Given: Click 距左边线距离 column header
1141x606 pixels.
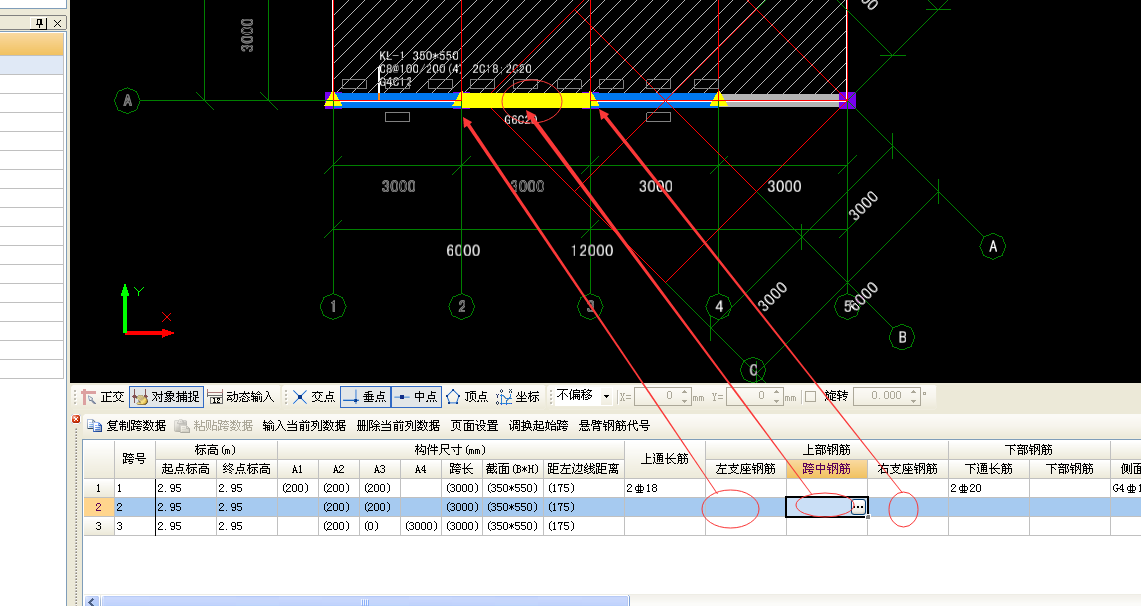Looking at the screenshot, I should (x=584, y=469).
